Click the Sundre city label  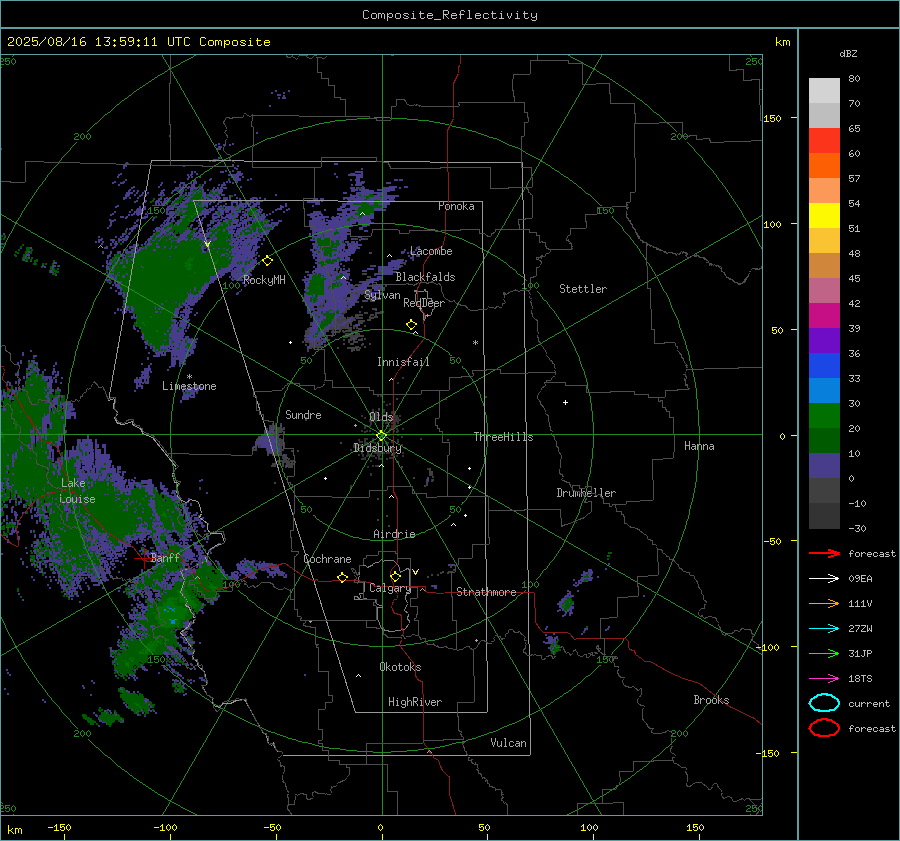[x=303, y=415]
